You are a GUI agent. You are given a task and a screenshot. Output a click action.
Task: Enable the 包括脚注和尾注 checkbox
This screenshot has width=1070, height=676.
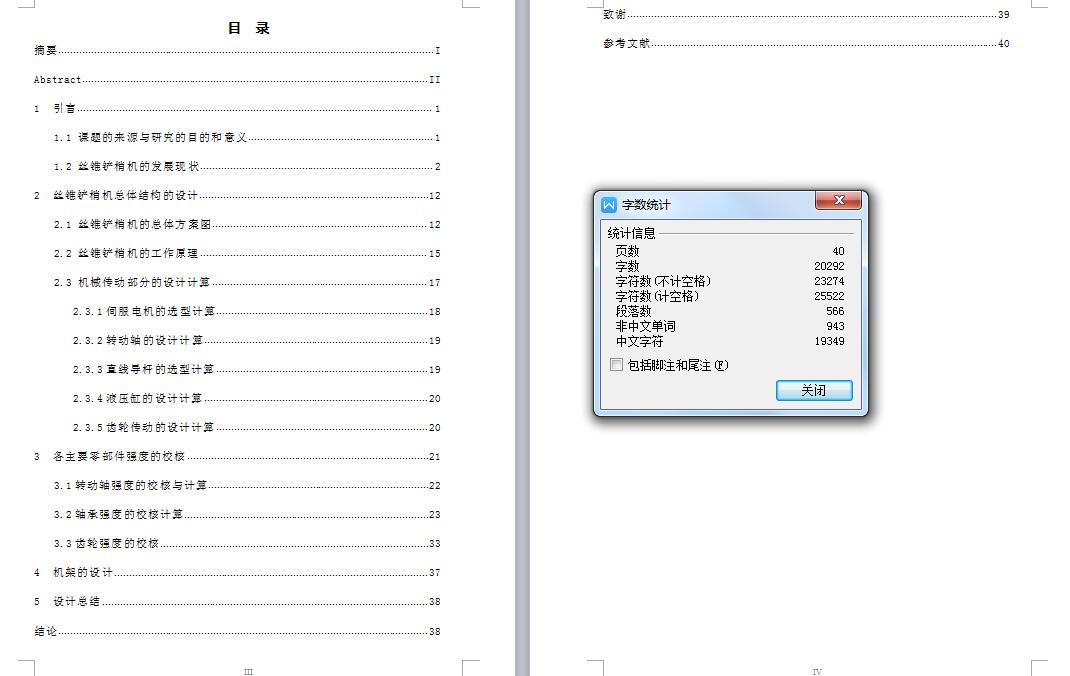click(617, 363)
